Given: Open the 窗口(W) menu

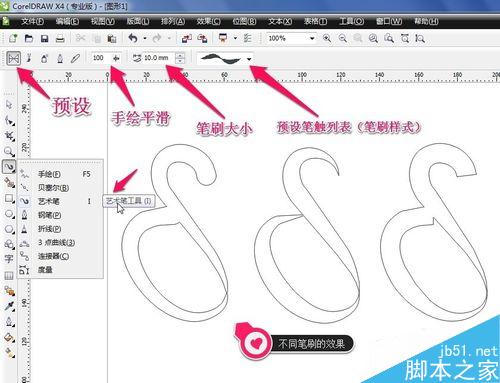Looking at the screenshot, I should pos(389,22).
